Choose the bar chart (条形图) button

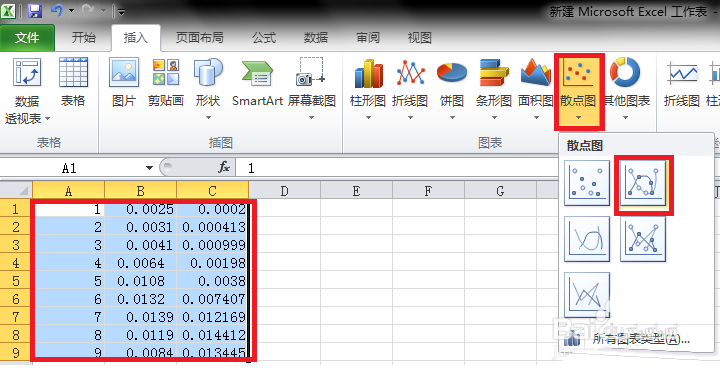(494, 90)
